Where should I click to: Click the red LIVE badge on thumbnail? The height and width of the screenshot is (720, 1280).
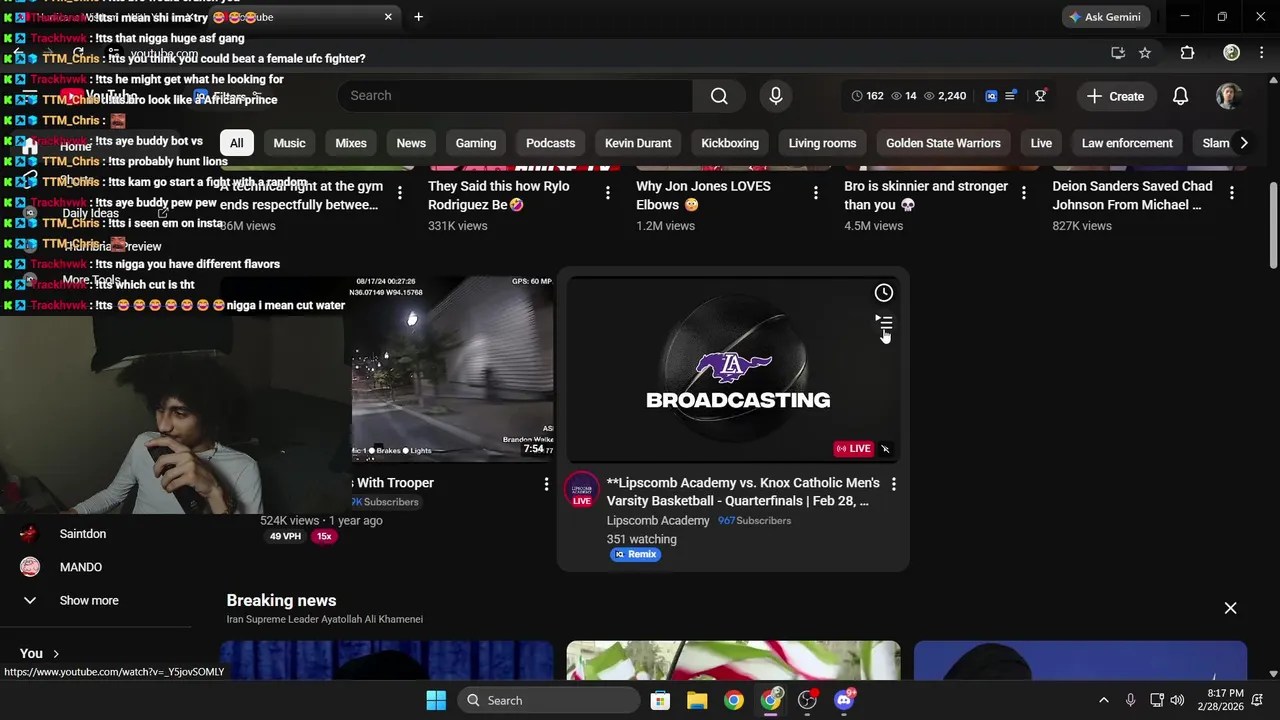[854, 449]
